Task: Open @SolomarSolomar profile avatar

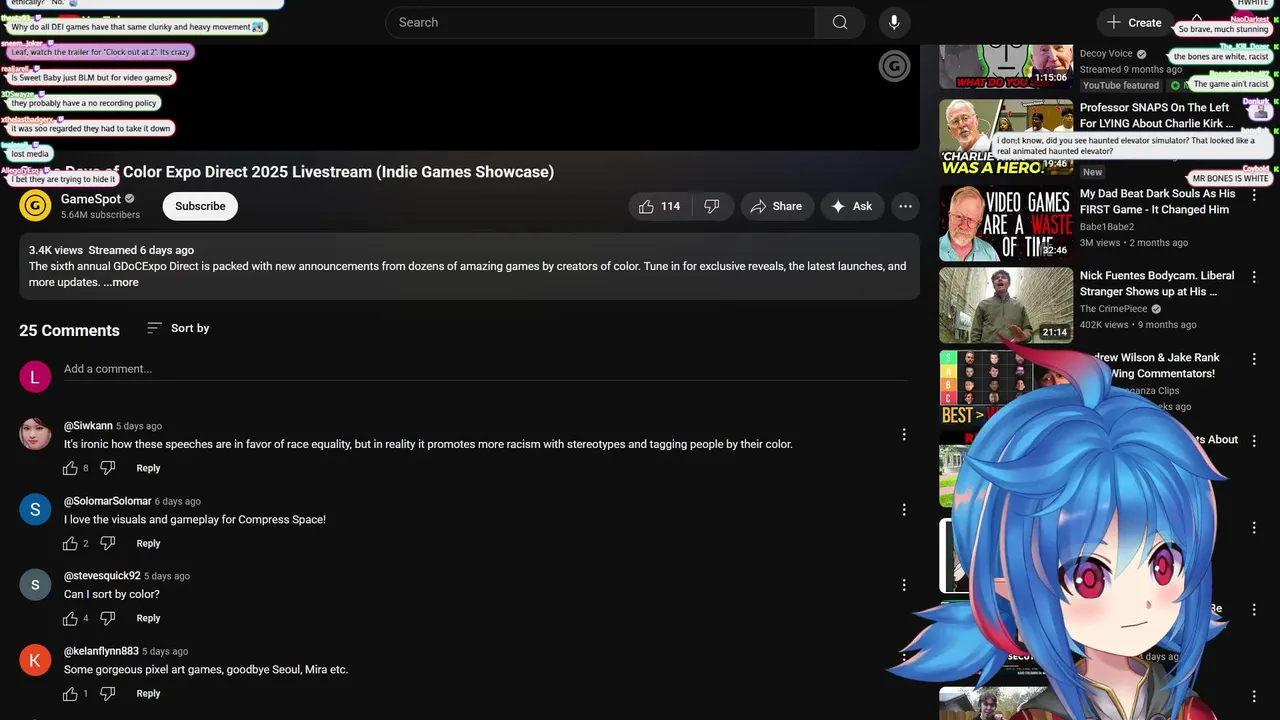Action: (35, 509)
